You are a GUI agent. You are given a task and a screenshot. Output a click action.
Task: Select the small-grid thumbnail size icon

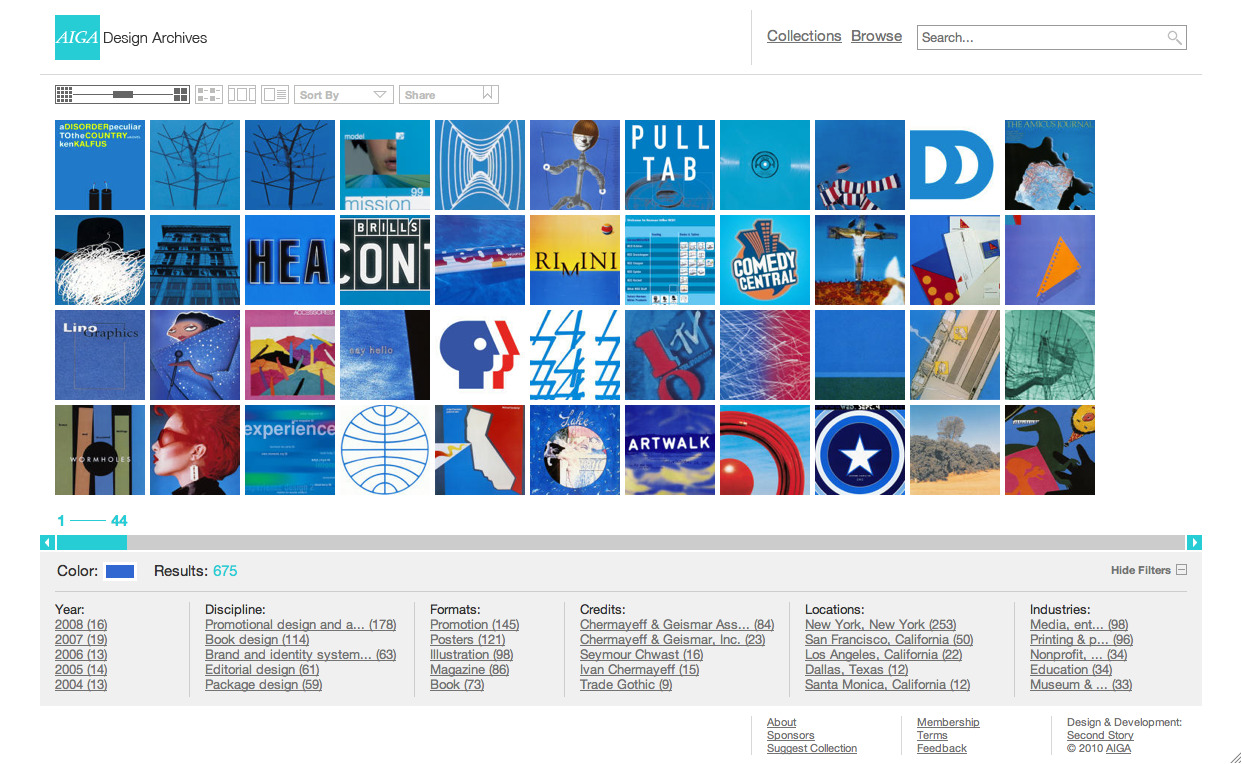[x=64, y=94]
